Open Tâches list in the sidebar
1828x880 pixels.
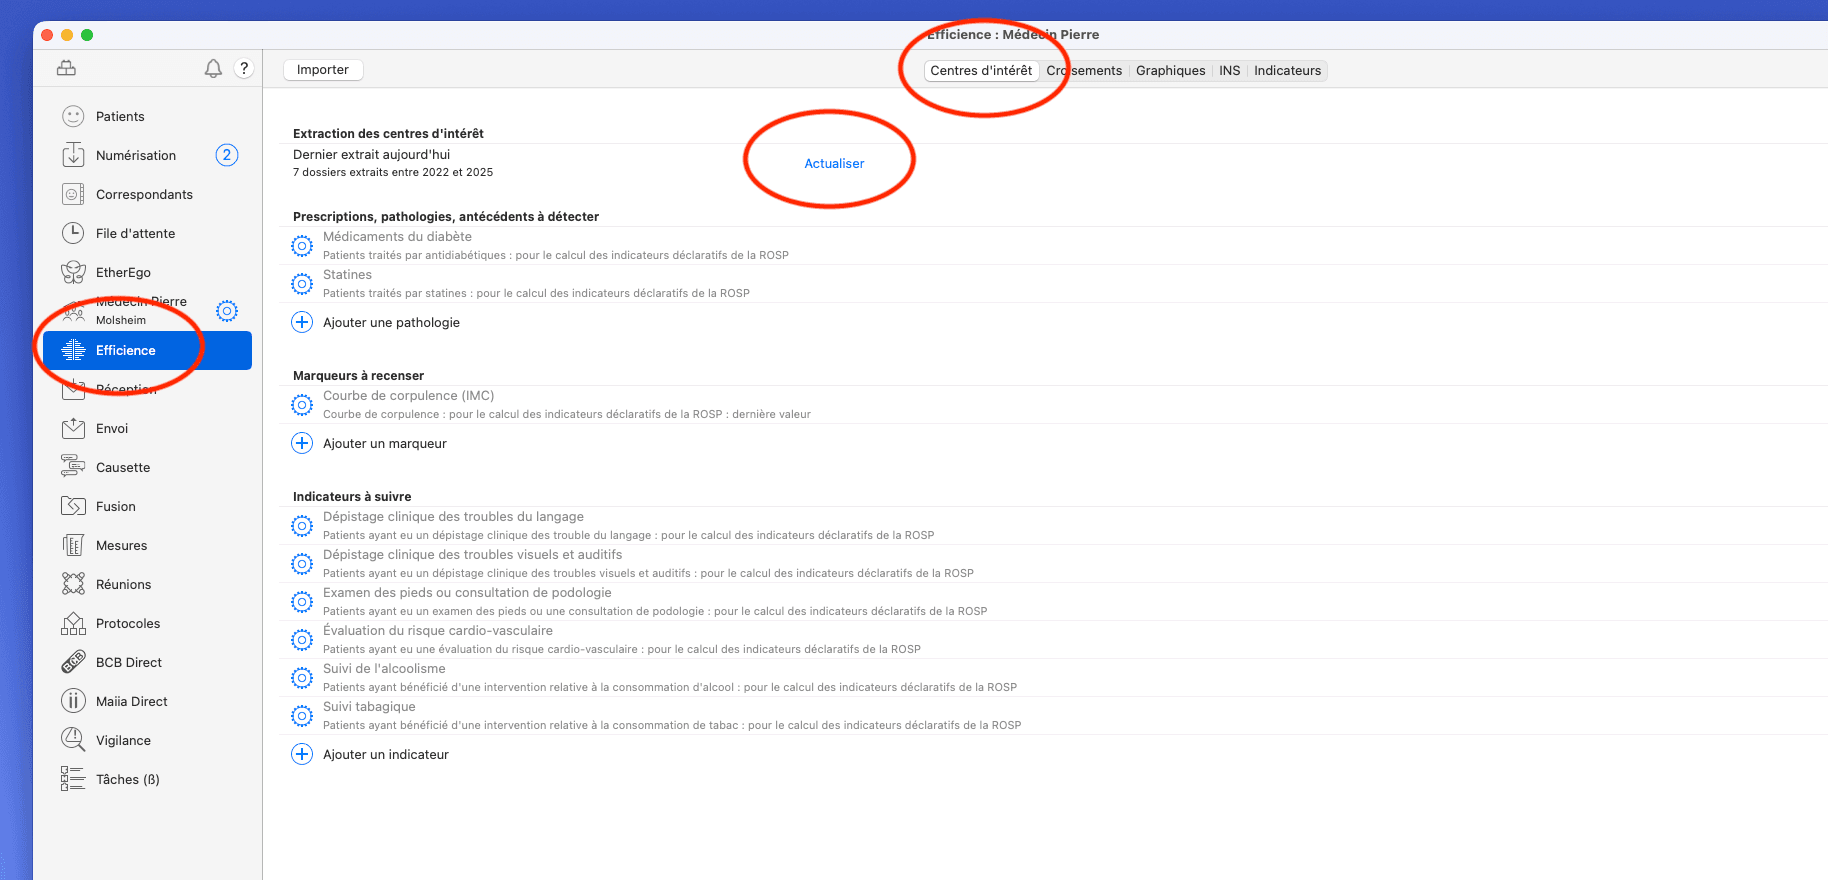[127, 780]
